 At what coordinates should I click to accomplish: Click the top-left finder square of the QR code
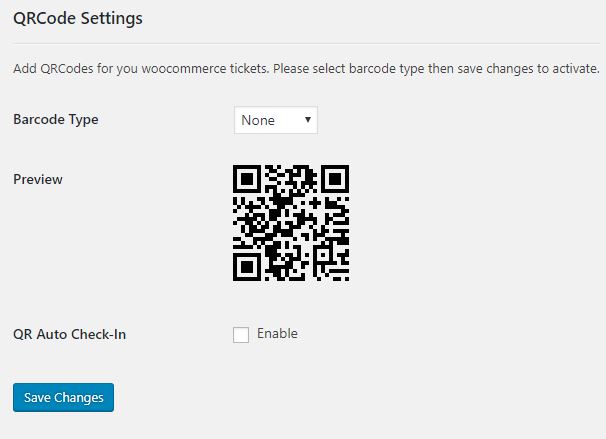(247, 179)
